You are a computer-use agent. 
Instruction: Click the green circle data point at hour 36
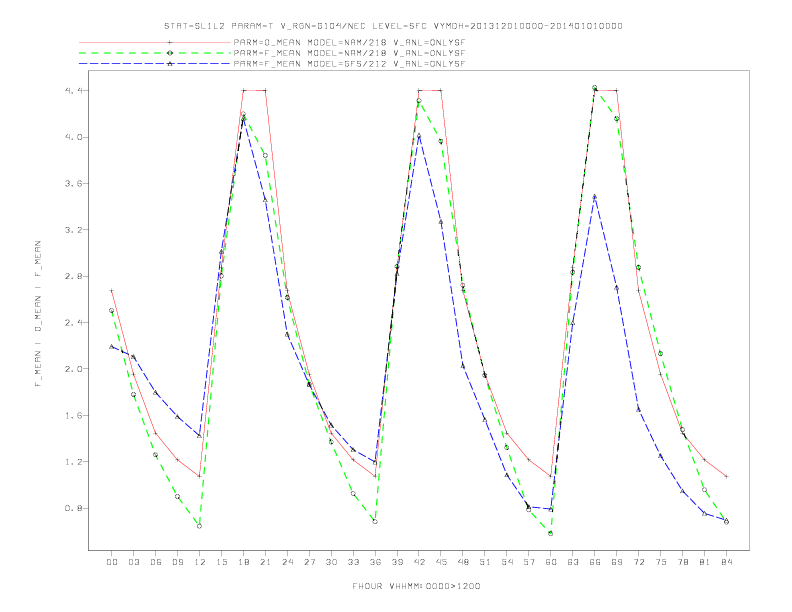pos(375,521)
